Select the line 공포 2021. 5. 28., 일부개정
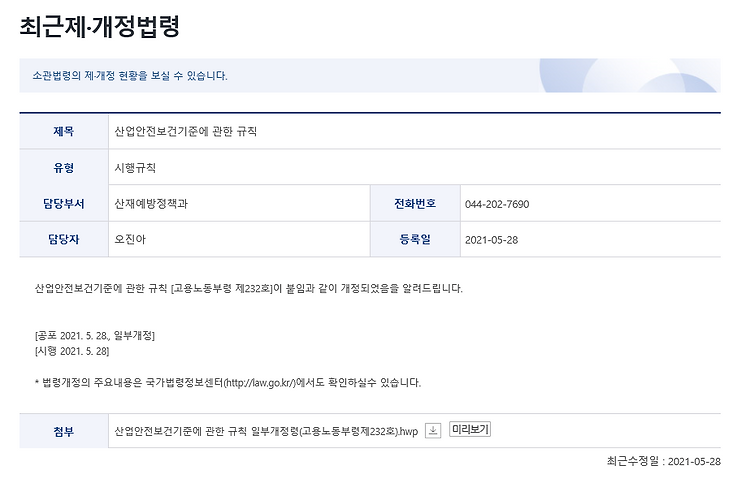Screen dimensions: 750x483 point(95,336)
